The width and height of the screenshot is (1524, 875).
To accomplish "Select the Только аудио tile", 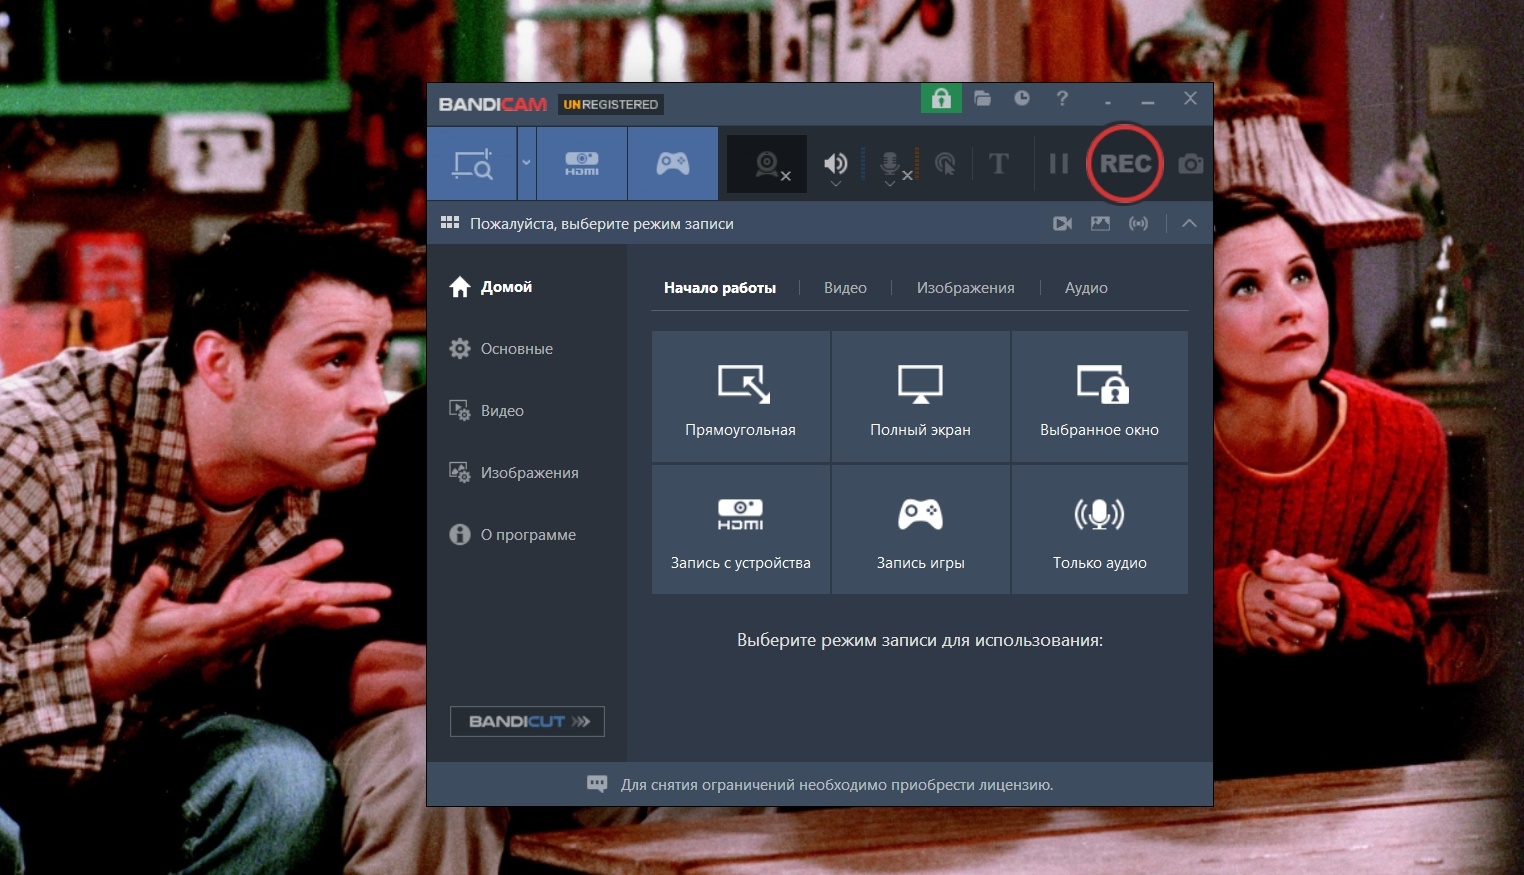I will click(x=1099, y=529).
